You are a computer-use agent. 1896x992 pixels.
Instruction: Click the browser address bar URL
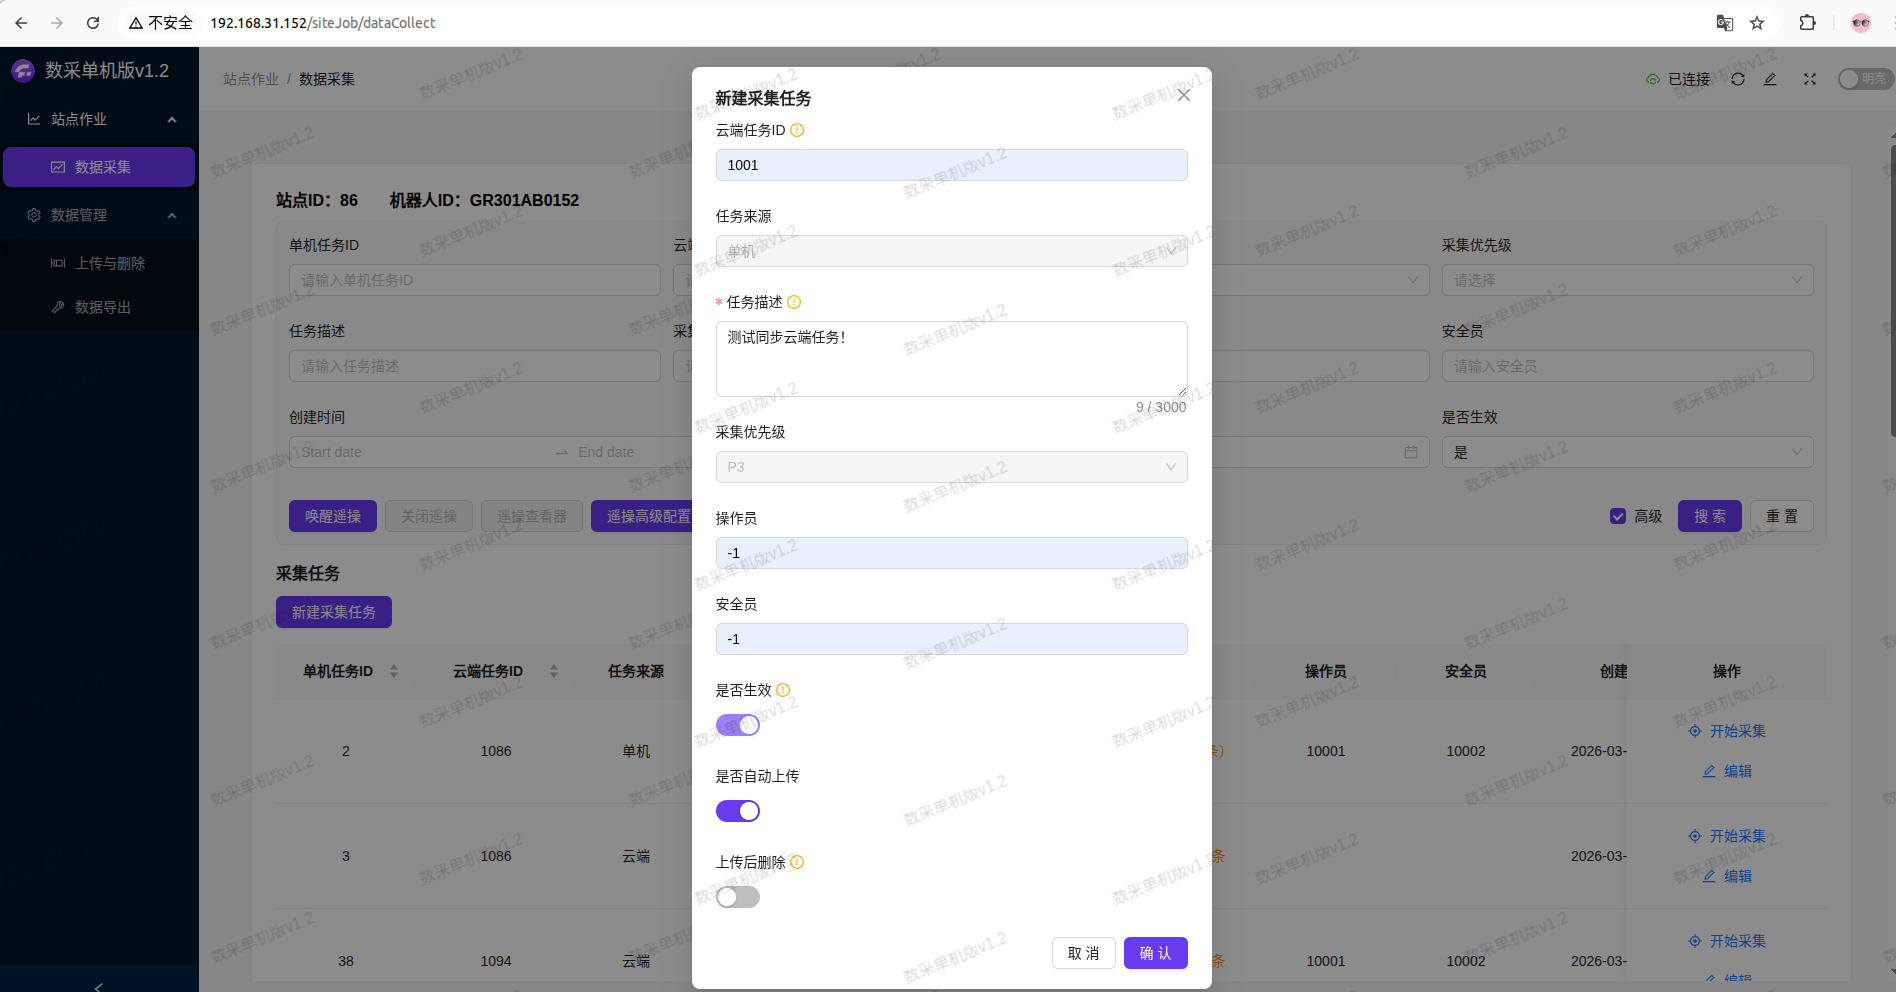click(x=323, y=23)
